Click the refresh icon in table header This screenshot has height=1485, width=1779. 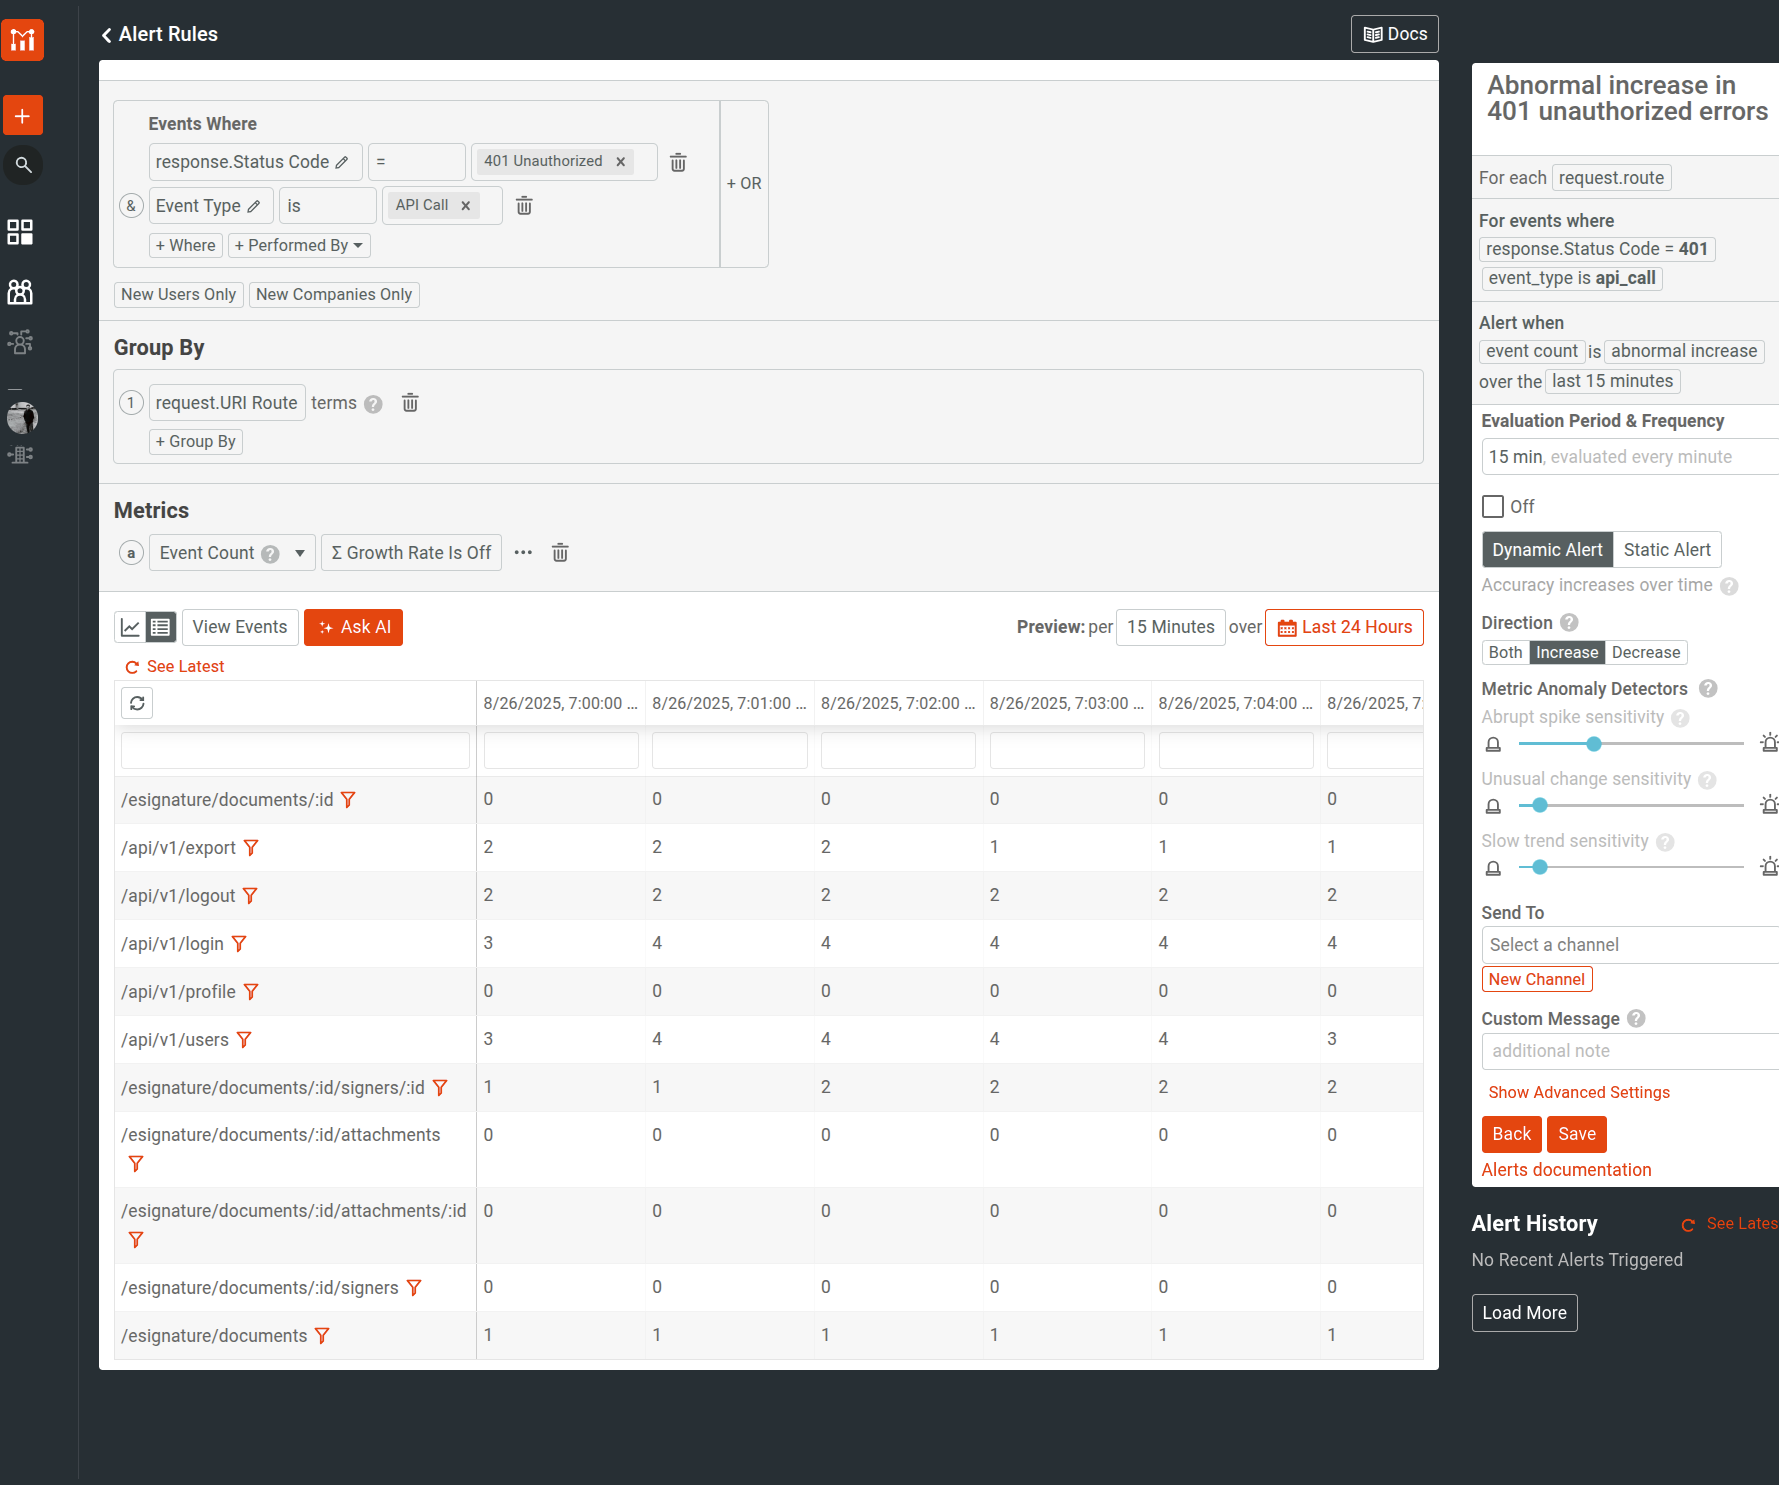[137, 703]
